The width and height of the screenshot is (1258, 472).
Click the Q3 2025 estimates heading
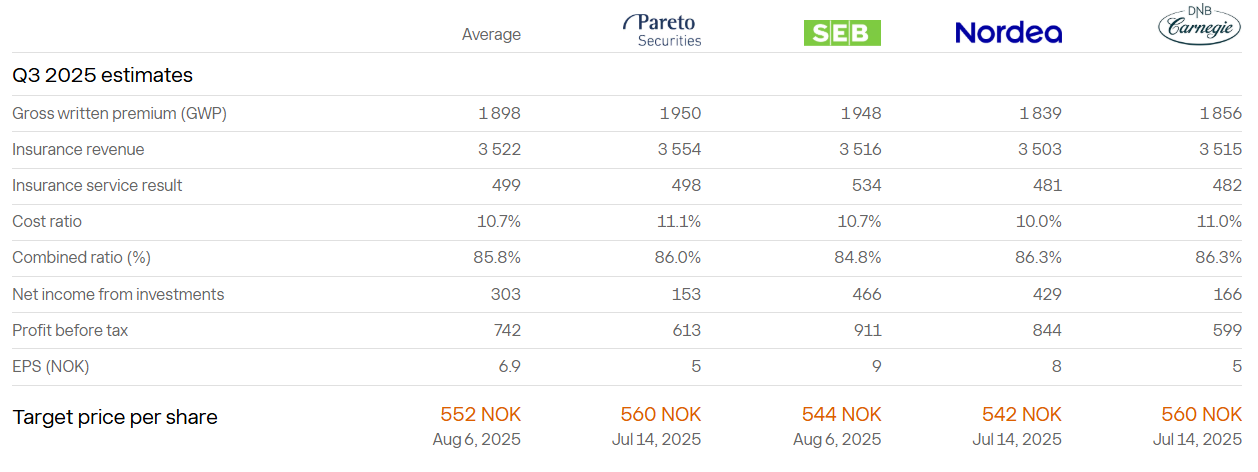tap(102, 75)
